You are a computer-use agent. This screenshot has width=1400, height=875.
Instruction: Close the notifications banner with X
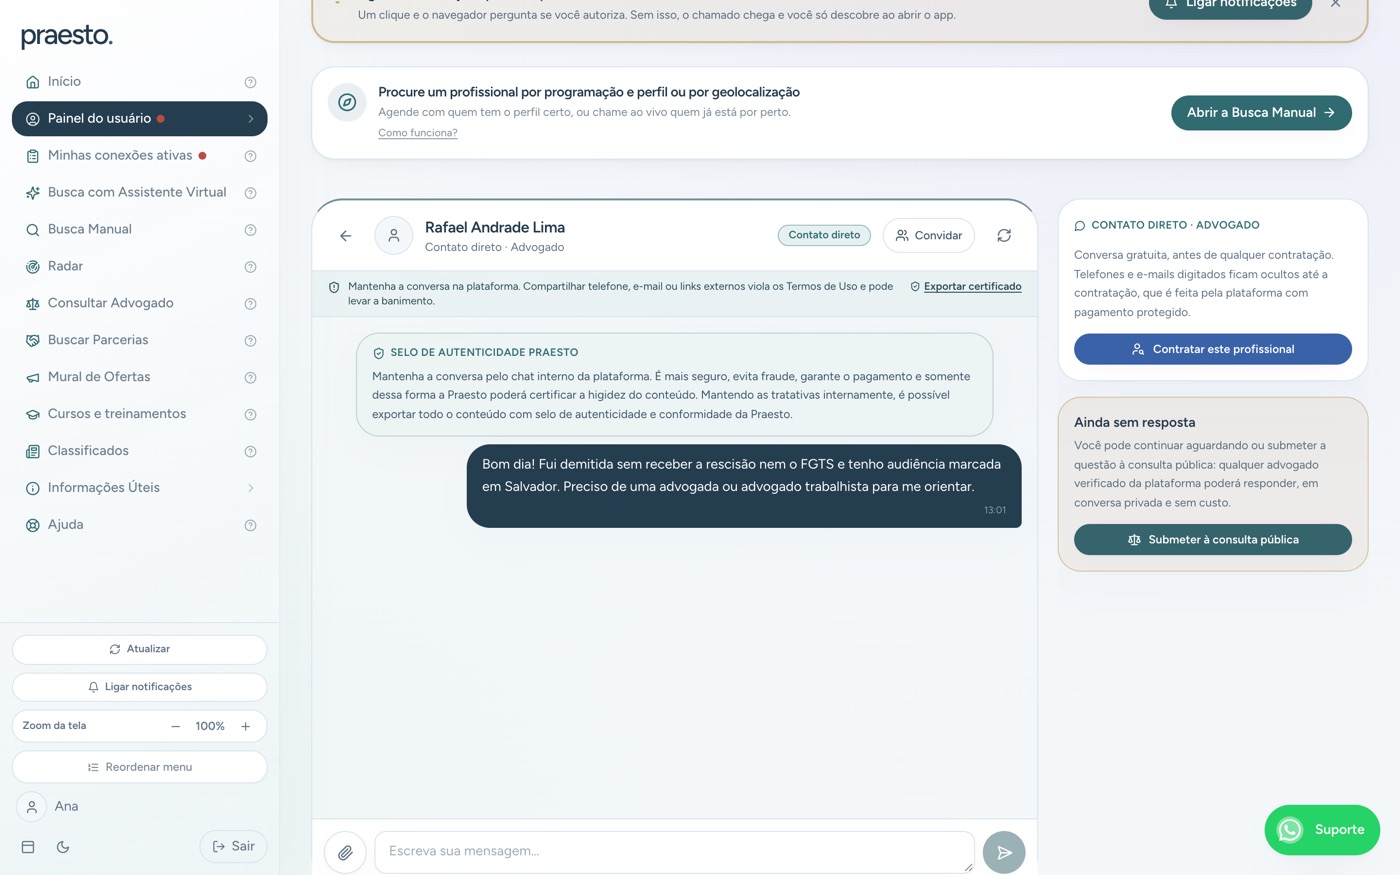pos(1336,4)
